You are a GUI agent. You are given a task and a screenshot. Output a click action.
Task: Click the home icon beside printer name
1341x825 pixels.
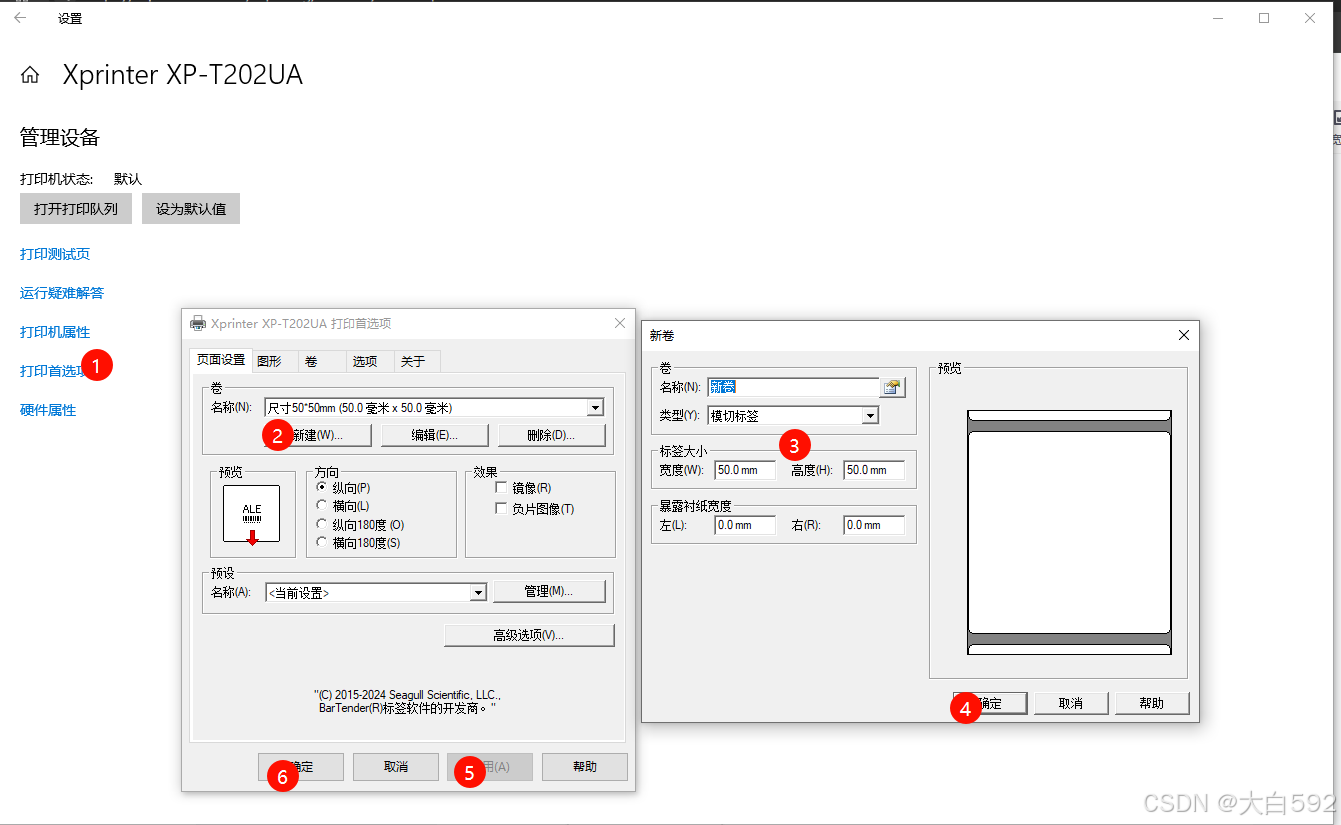pos(31,75)
